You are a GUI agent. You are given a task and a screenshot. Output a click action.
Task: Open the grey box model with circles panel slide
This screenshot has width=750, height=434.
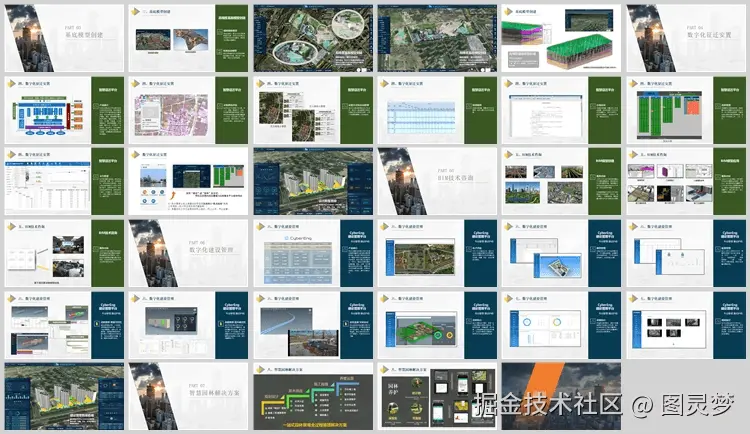click(x=188, y=325)
